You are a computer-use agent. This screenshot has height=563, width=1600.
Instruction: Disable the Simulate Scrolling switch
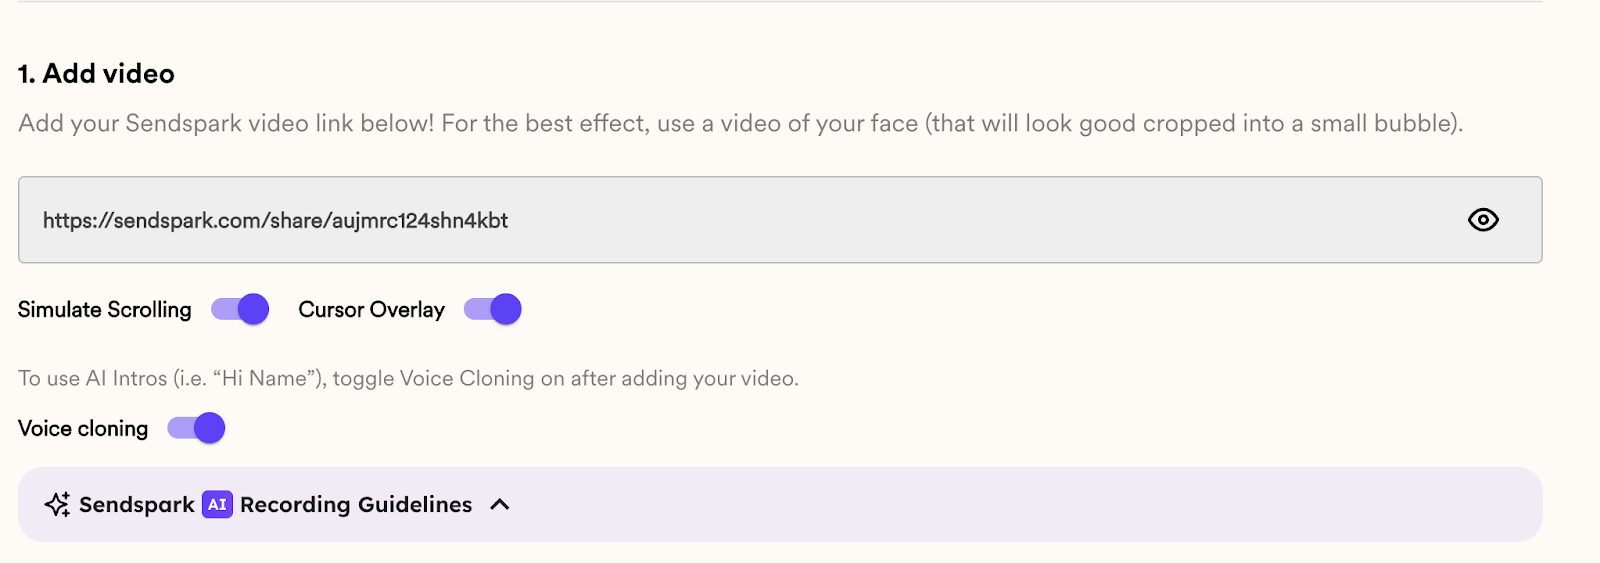tap(240, 309)
